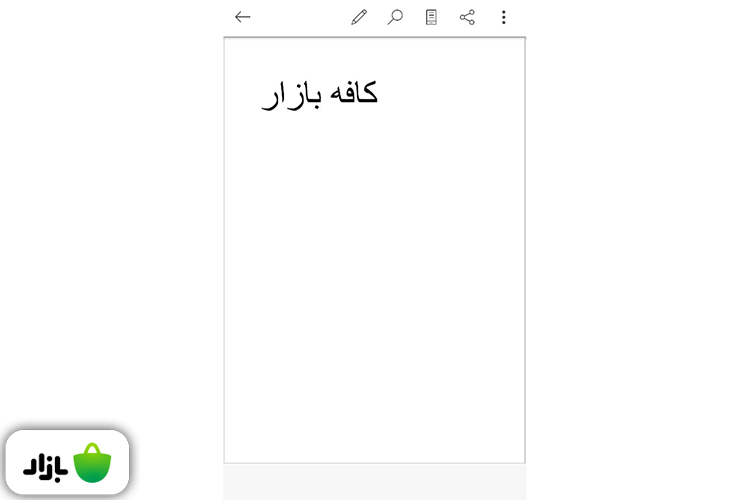Click the bottom edge of the page
Screen dimensions: 750x500
click(375, 462)
